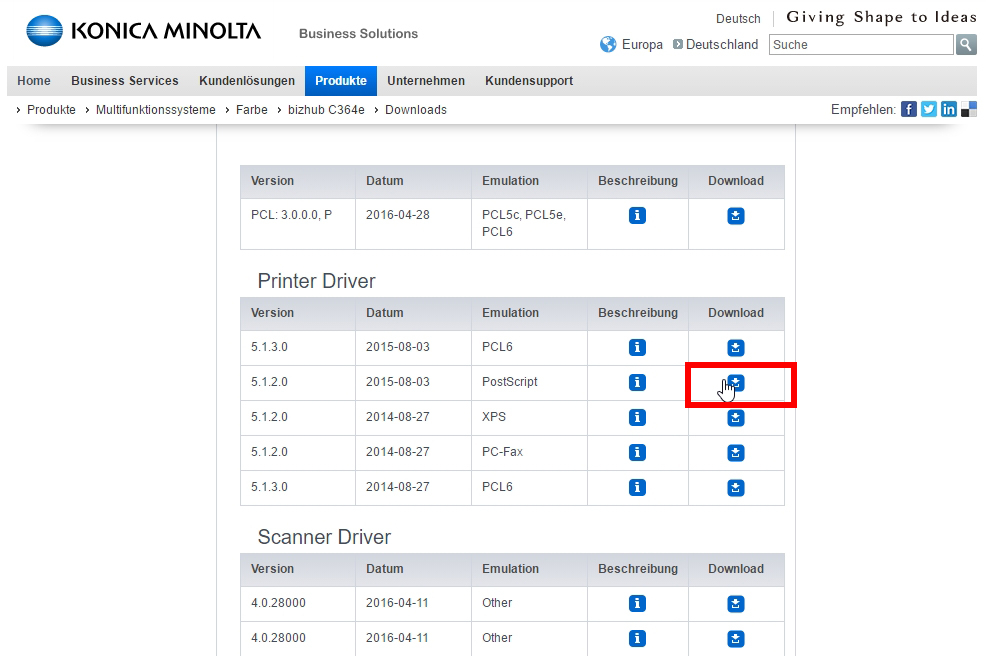Click 'Scanner Driver' heading

pos(324,536)
